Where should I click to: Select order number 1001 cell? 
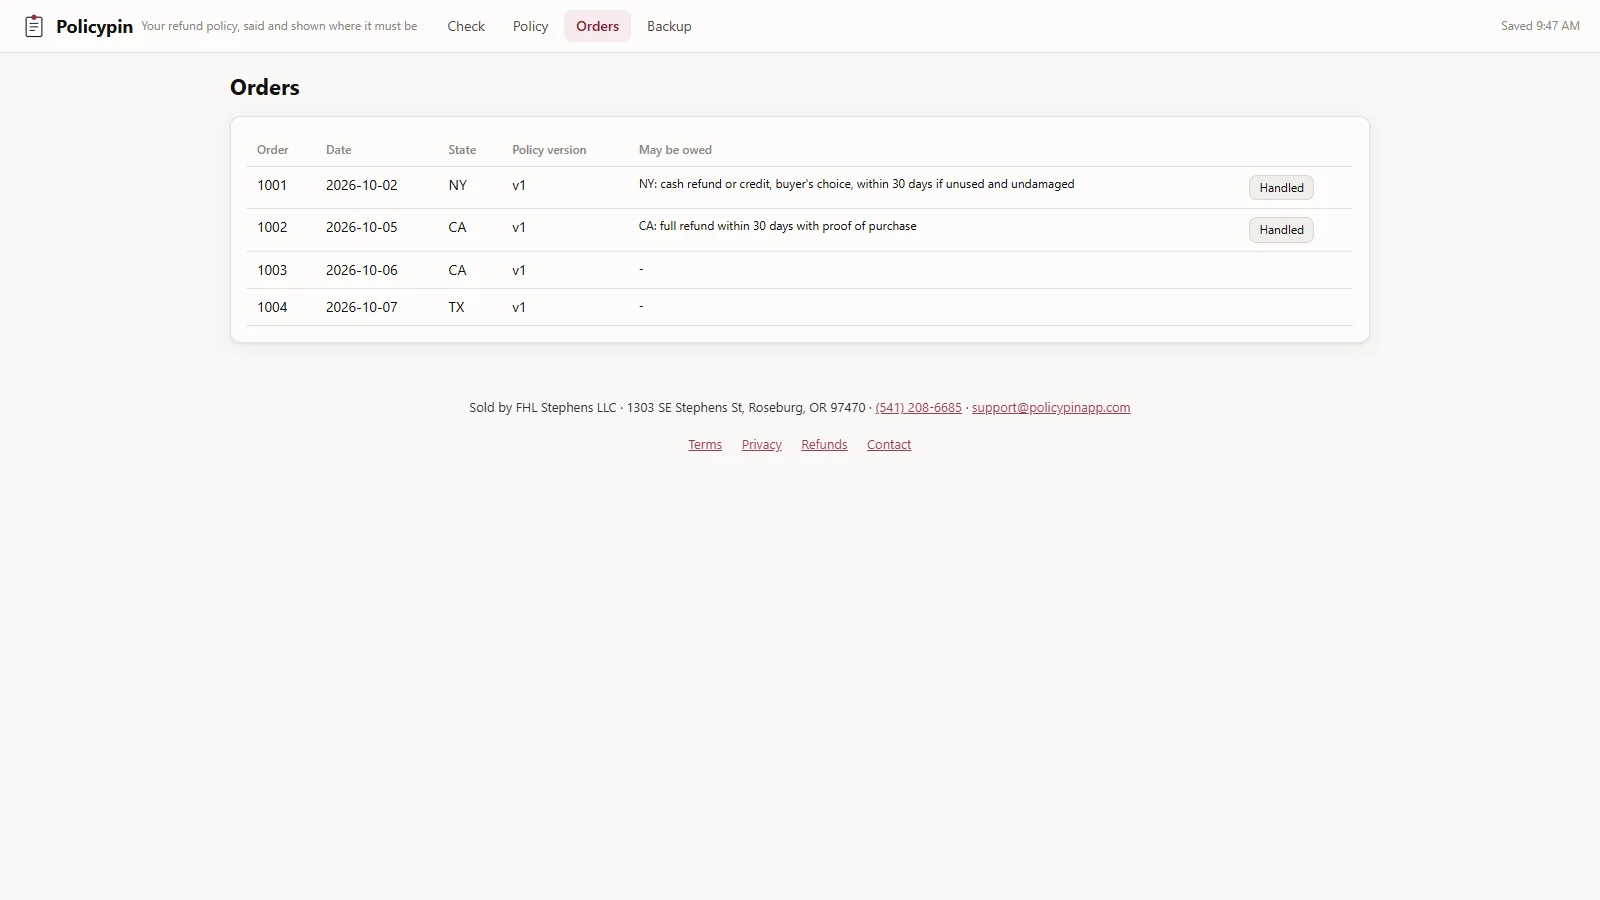click(272, 185)
